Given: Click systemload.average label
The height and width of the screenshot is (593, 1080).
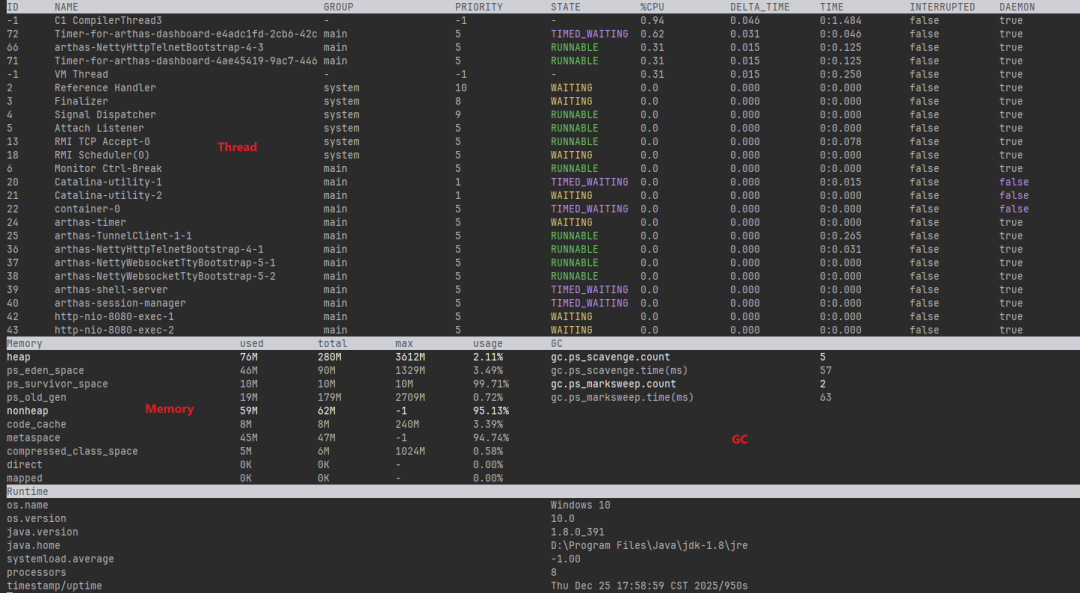Looking at the screenshot, I should click(x=60, y=559).
